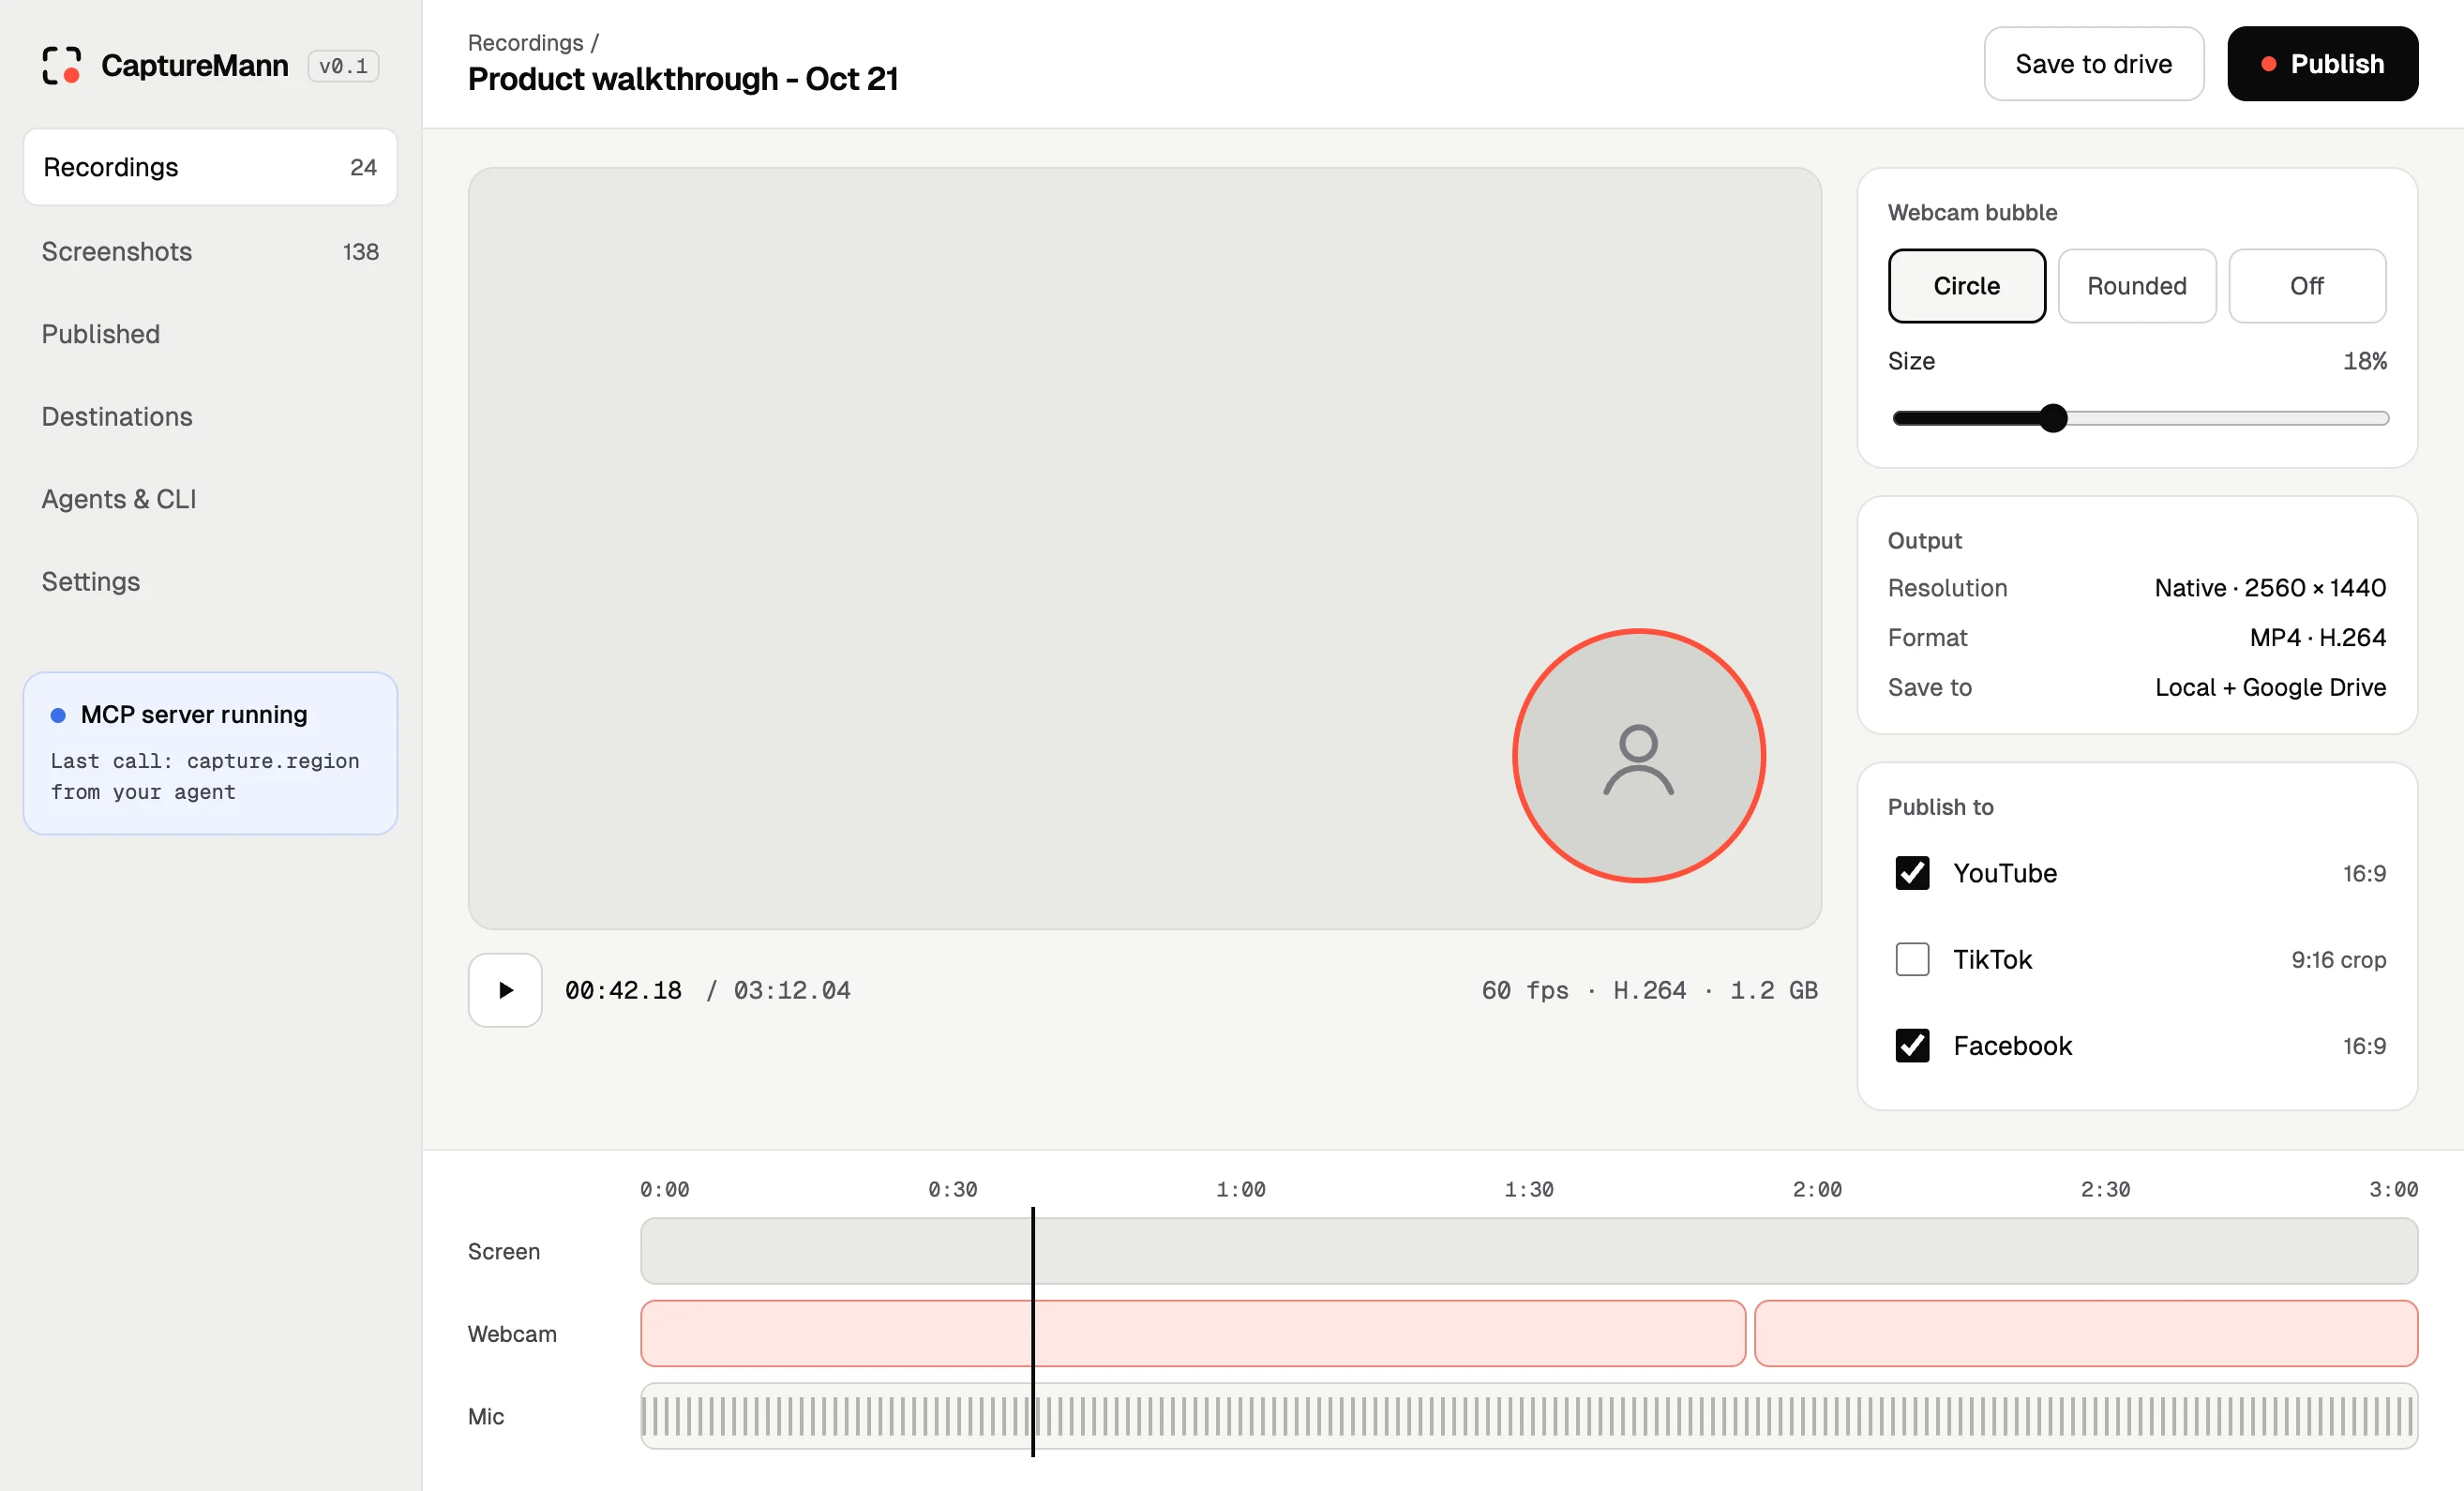Image resolution: width=2464 pixels, height=1491 pixels.
Task: Click the timeline playhead line
Action: [x=1033, y=1331]
